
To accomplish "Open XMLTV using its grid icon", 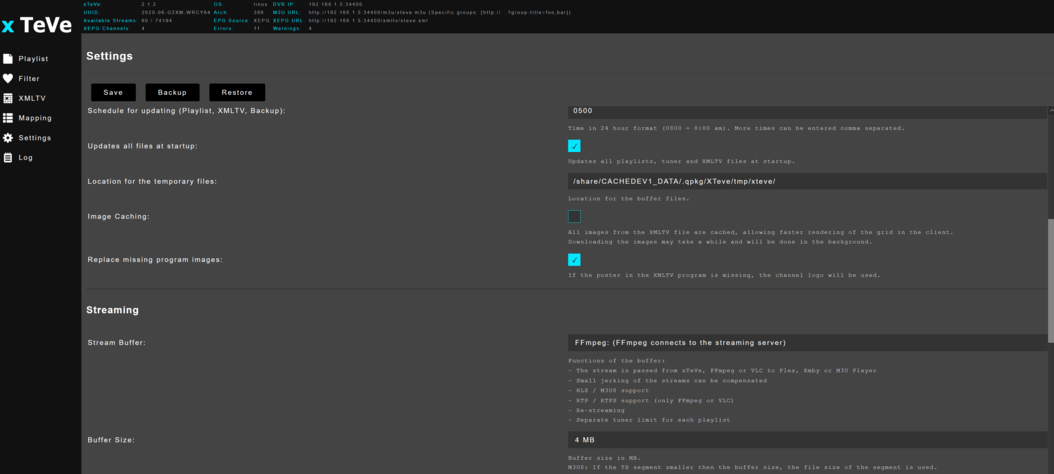I will tap(8, 98).
